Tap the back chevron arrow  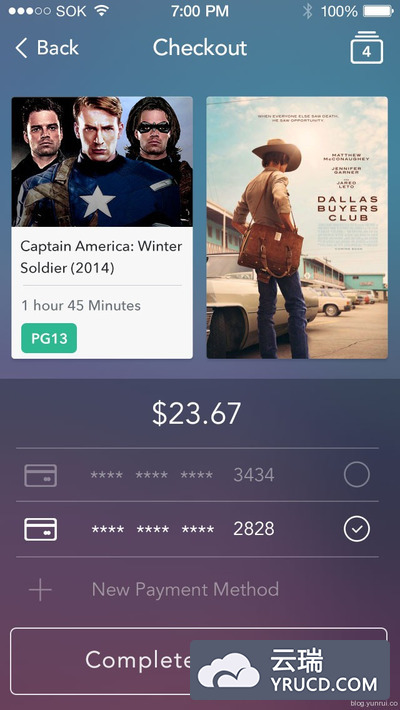(21, 48)
